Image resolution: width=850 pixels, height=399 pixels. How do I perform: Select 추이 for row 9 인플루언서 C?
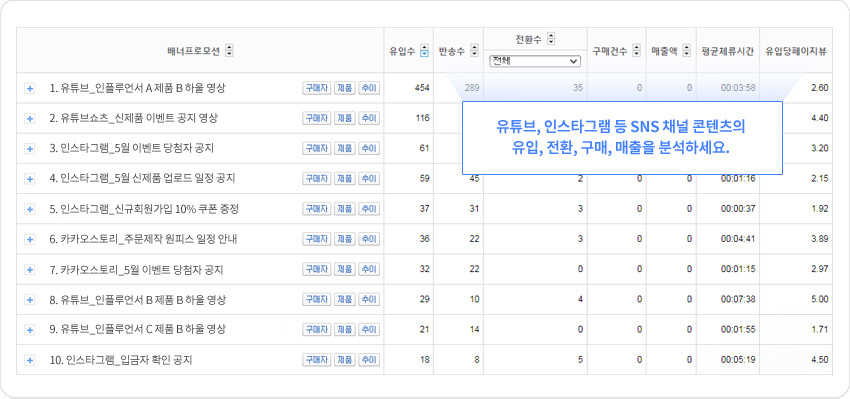(369, 330)
